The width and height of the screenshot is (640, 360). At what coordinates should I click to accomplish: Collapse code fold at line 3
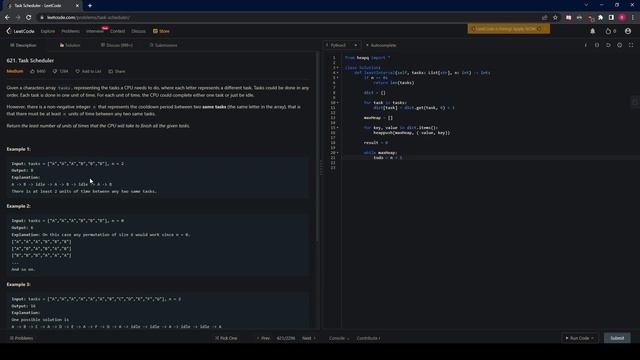[x=338, y=68]
